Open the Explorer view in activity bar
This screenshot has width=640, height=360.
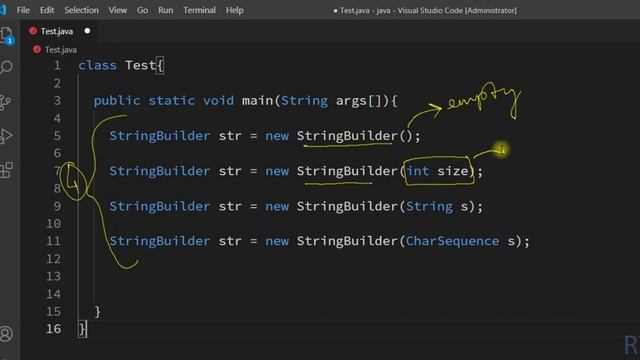[7, 36]
